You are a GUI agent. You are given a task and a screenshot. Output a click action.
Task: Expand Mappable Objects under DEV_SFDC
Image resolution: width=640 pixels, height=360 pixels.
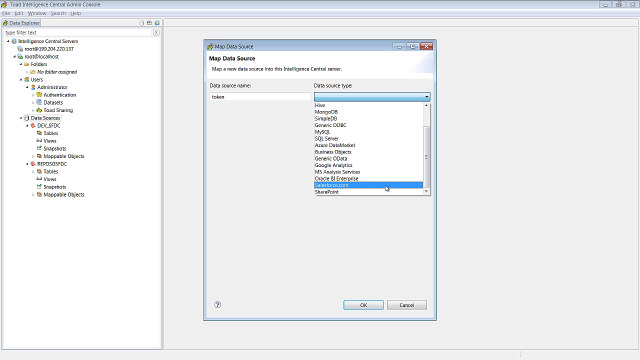click(x=33, y=156)
